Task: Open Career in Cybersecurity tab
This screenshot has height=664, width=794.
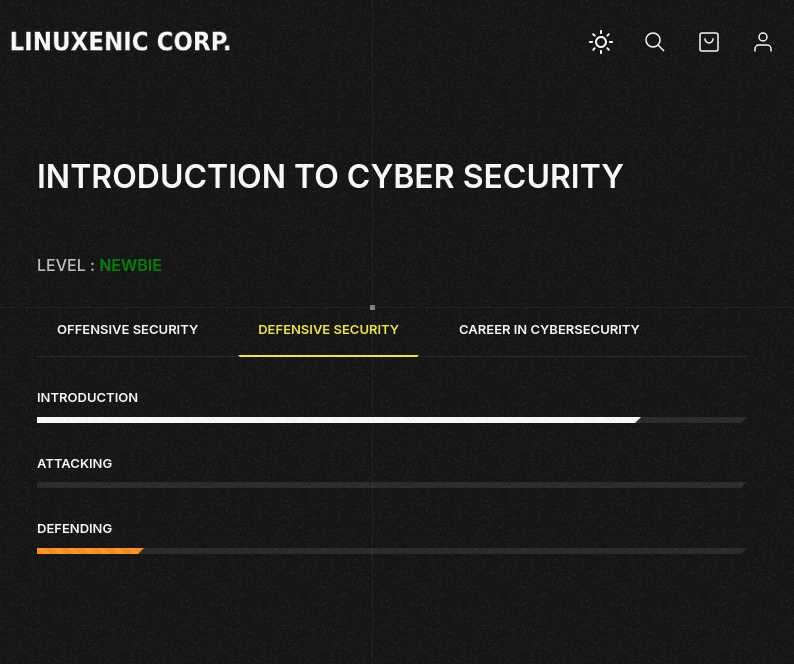Action: pos(549,330)
